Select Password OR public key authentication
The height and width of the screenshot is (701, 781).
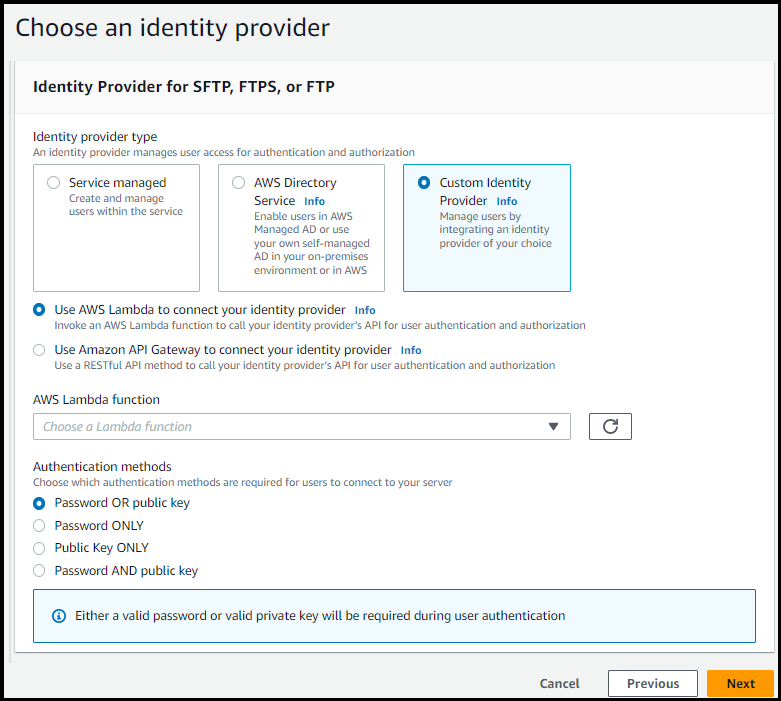[39, 503]
